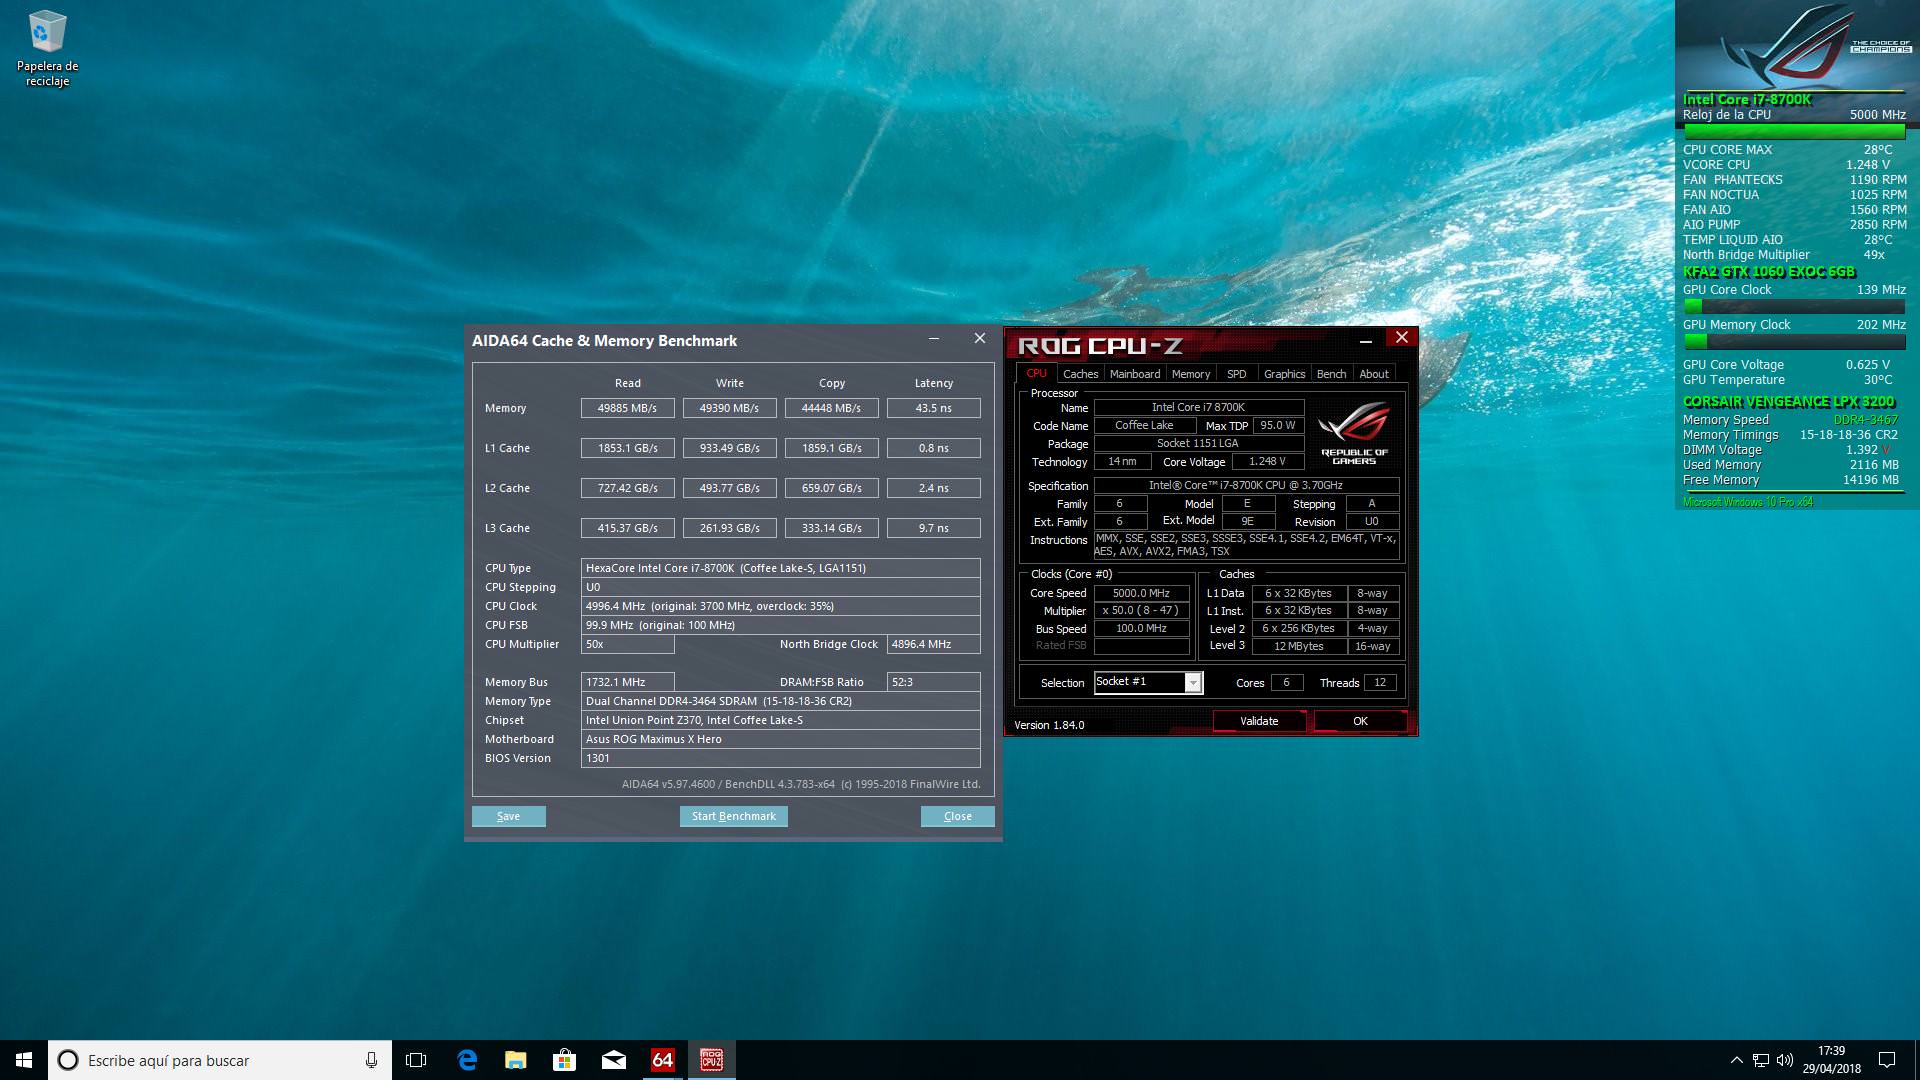Show hidden system tray icons chevron
The image size is (1920, 1080).
click(1736, 1060)
